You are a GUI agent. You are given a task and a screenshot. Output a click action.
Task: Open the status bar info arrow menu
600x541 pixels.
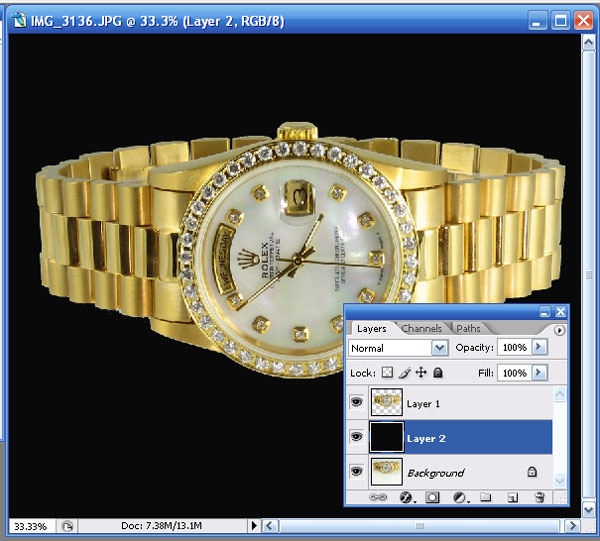tap(254, 526)
